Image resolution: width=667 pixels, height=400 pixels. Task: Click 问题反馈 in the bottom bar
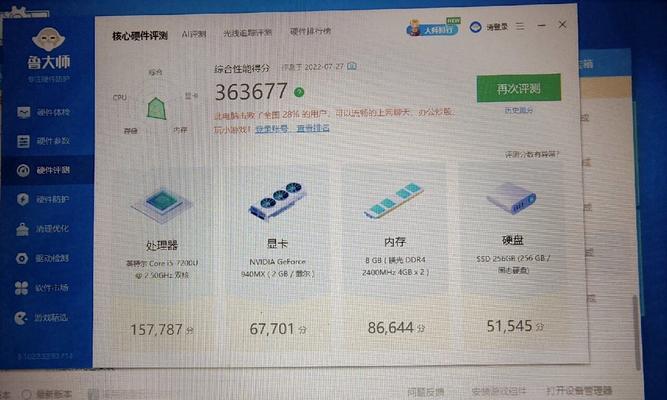[x=426, y=392]
